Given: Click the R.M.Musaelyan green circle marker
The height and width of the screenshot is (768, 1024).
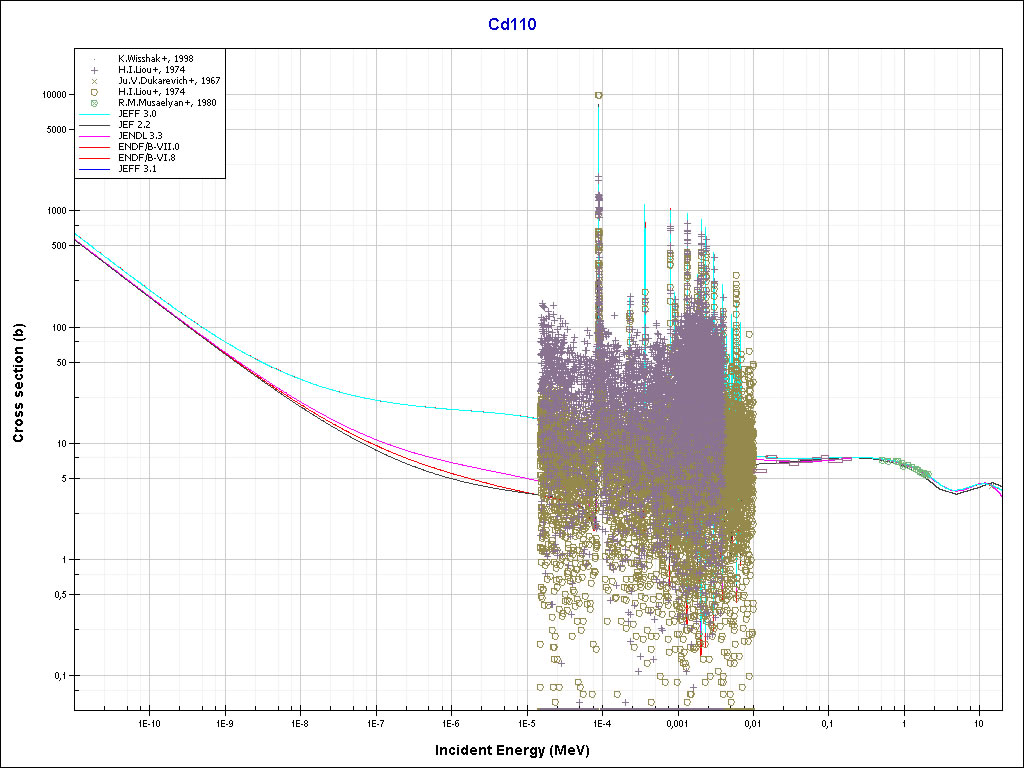Looking at the screenshot, I should 94,103.
